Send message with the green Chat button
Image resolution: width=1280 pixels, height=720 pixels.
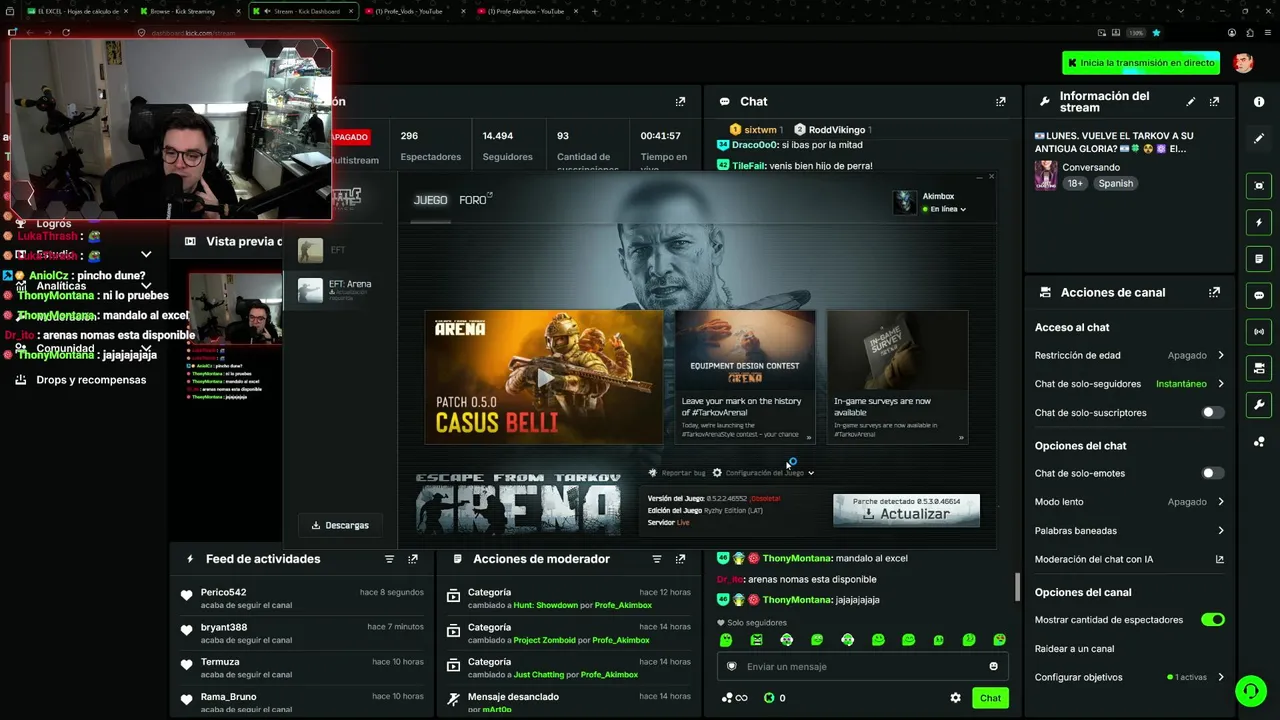(x=990, y=698)
